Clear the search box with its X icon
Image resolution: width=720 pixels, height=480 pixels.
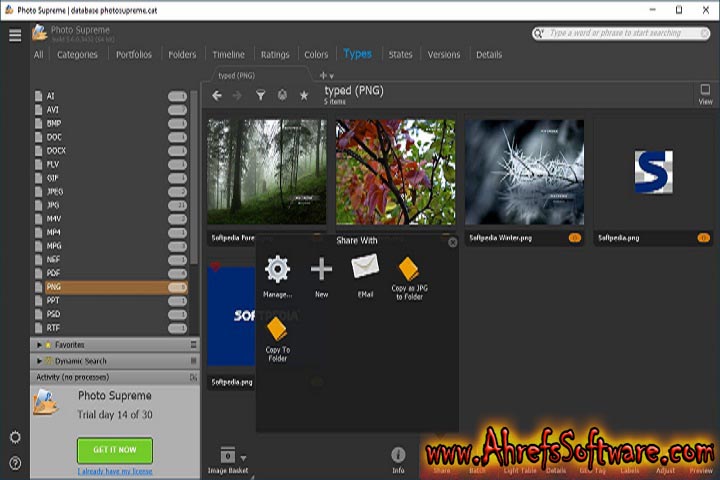pos(704,33)
